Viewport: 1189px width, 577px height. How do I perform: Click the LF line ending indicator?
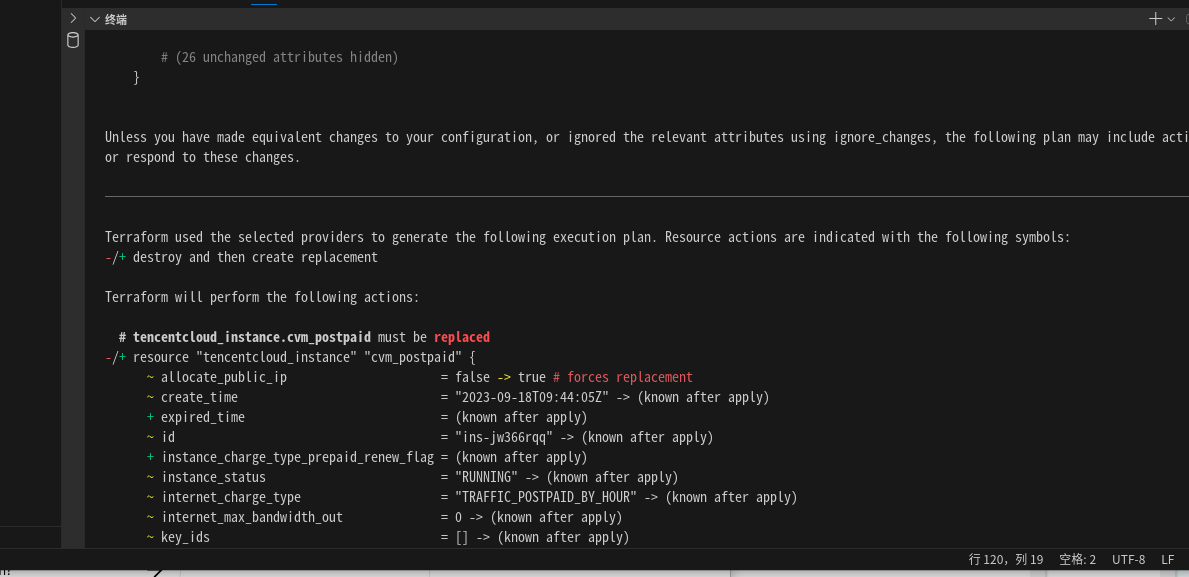tap(1167, 559)
